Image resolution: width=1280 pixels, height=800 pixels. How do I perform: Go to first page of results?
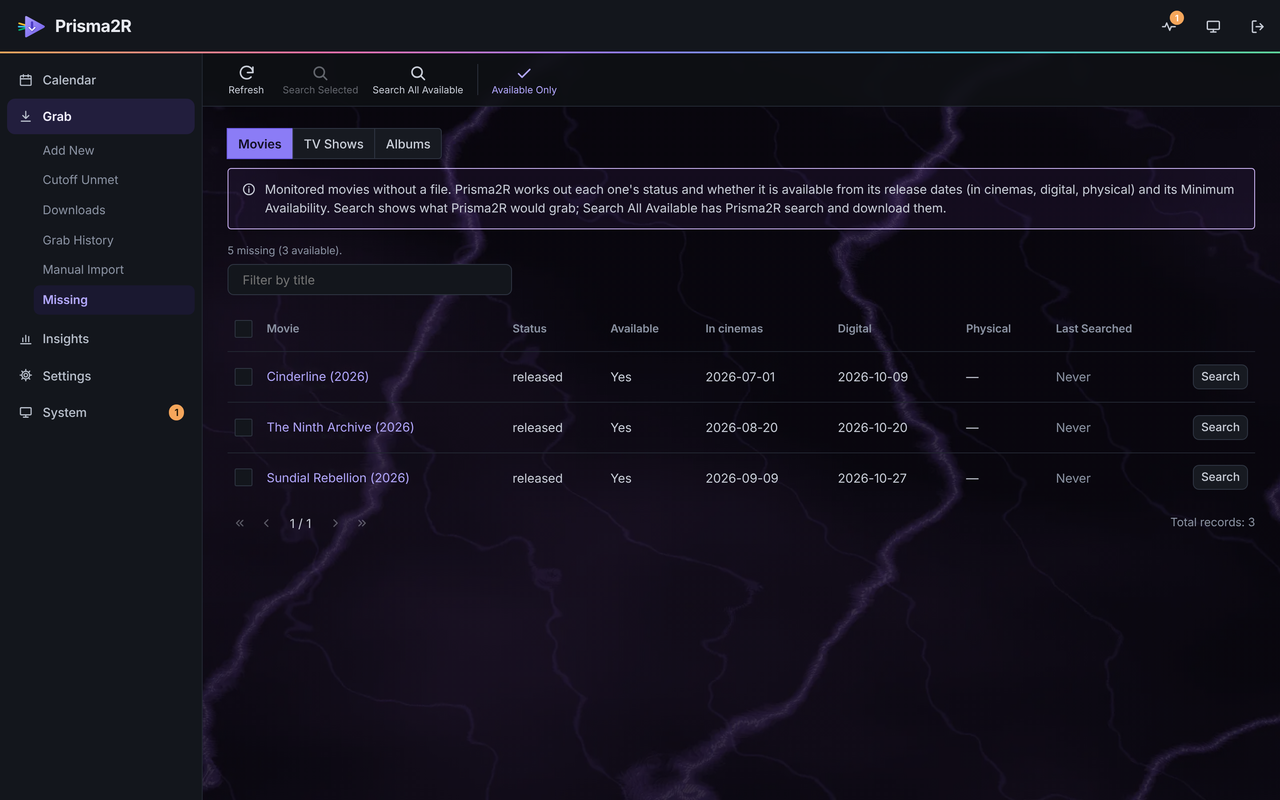click(x=240, y=523)
